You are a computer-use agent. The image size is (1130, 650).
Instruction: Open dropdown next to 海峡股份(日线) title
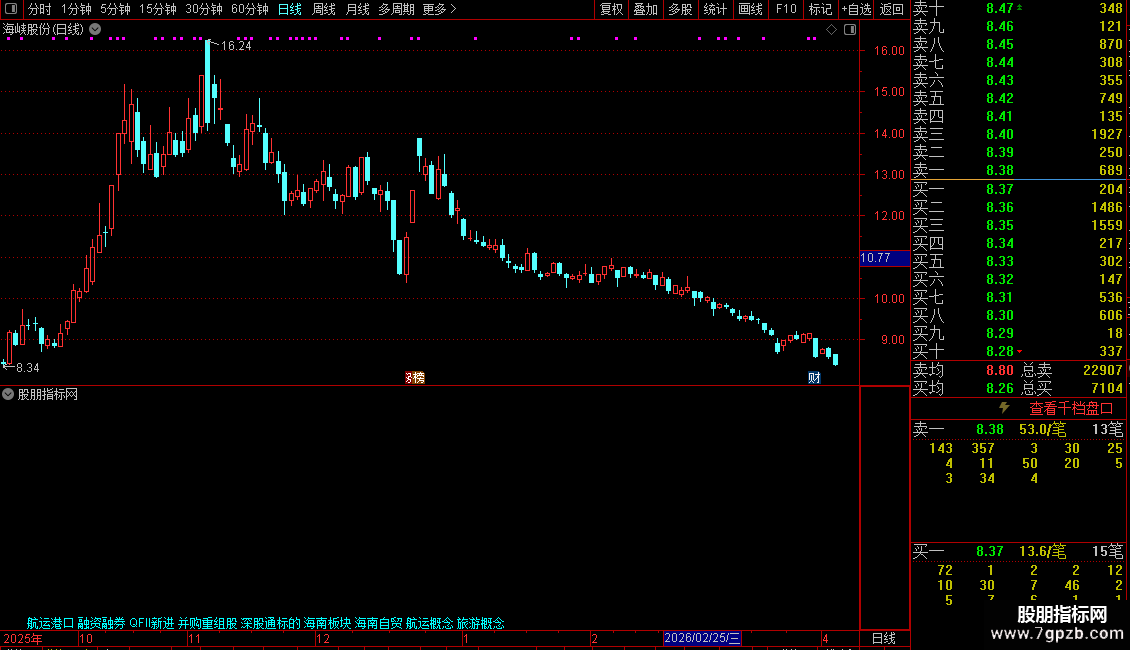pyautogui.click(x=95, y=30)
